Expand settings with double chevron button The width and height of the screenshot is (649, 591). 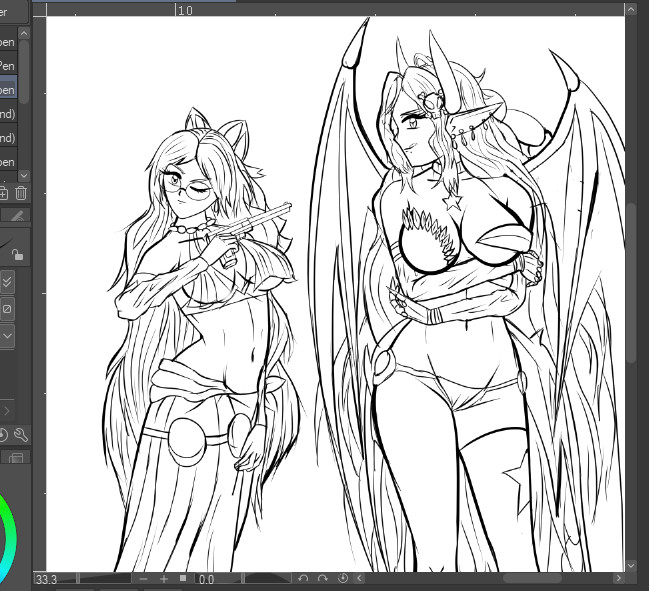click(8, 283)
